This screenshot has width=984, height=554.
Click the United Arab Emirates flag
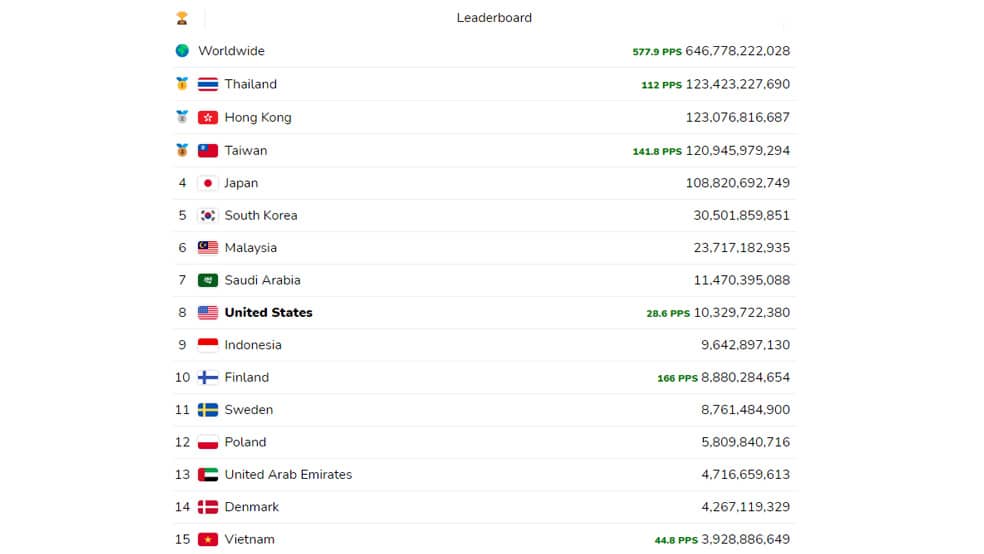tap(208, 475)
